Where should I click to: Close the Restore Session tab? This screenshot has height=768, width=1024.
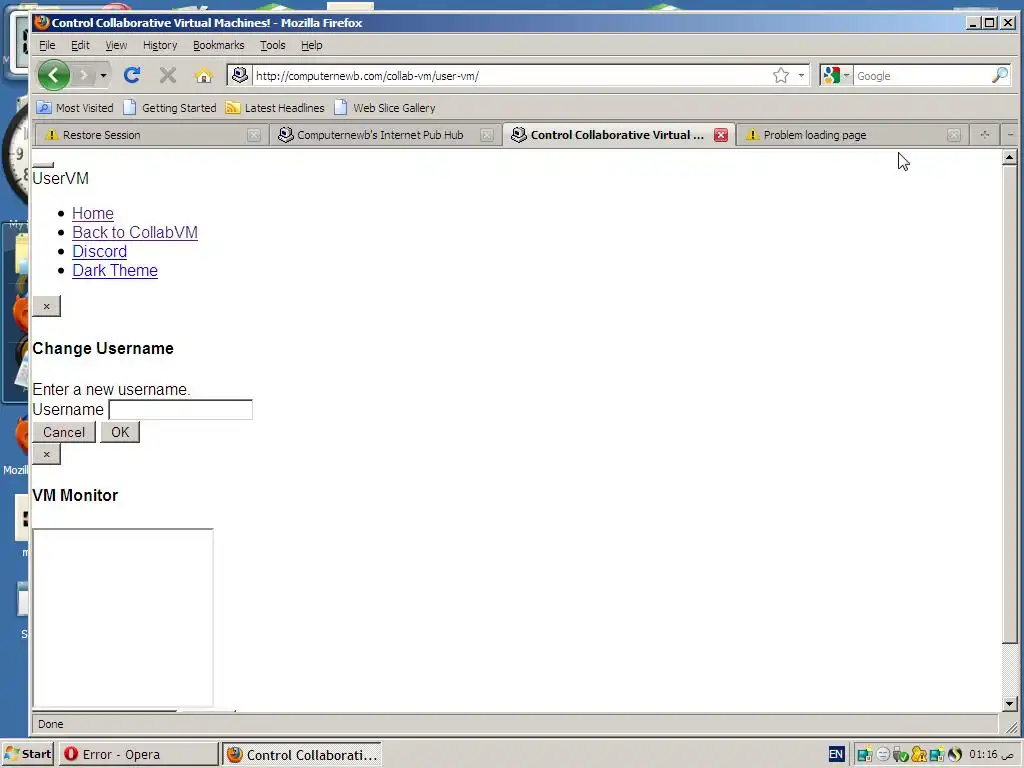click(254, 135)
